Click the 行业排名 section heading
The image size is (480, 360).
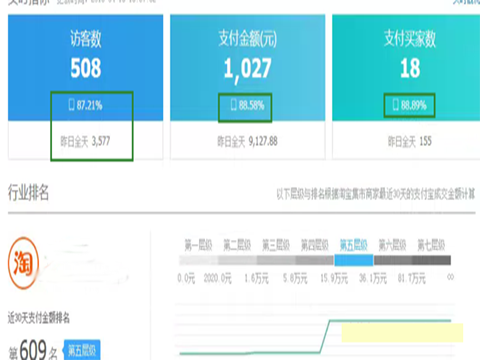pyautogui.click(x=28, y=193)
